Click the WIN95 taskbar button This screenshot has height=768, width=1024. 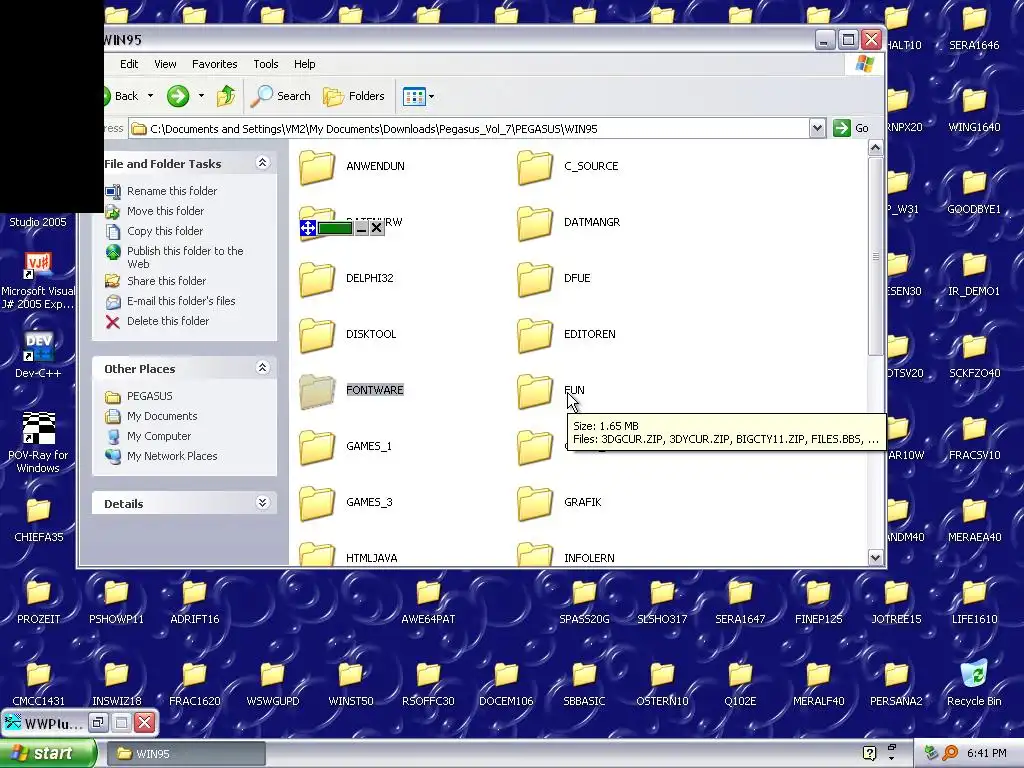[x=185, y=754]
